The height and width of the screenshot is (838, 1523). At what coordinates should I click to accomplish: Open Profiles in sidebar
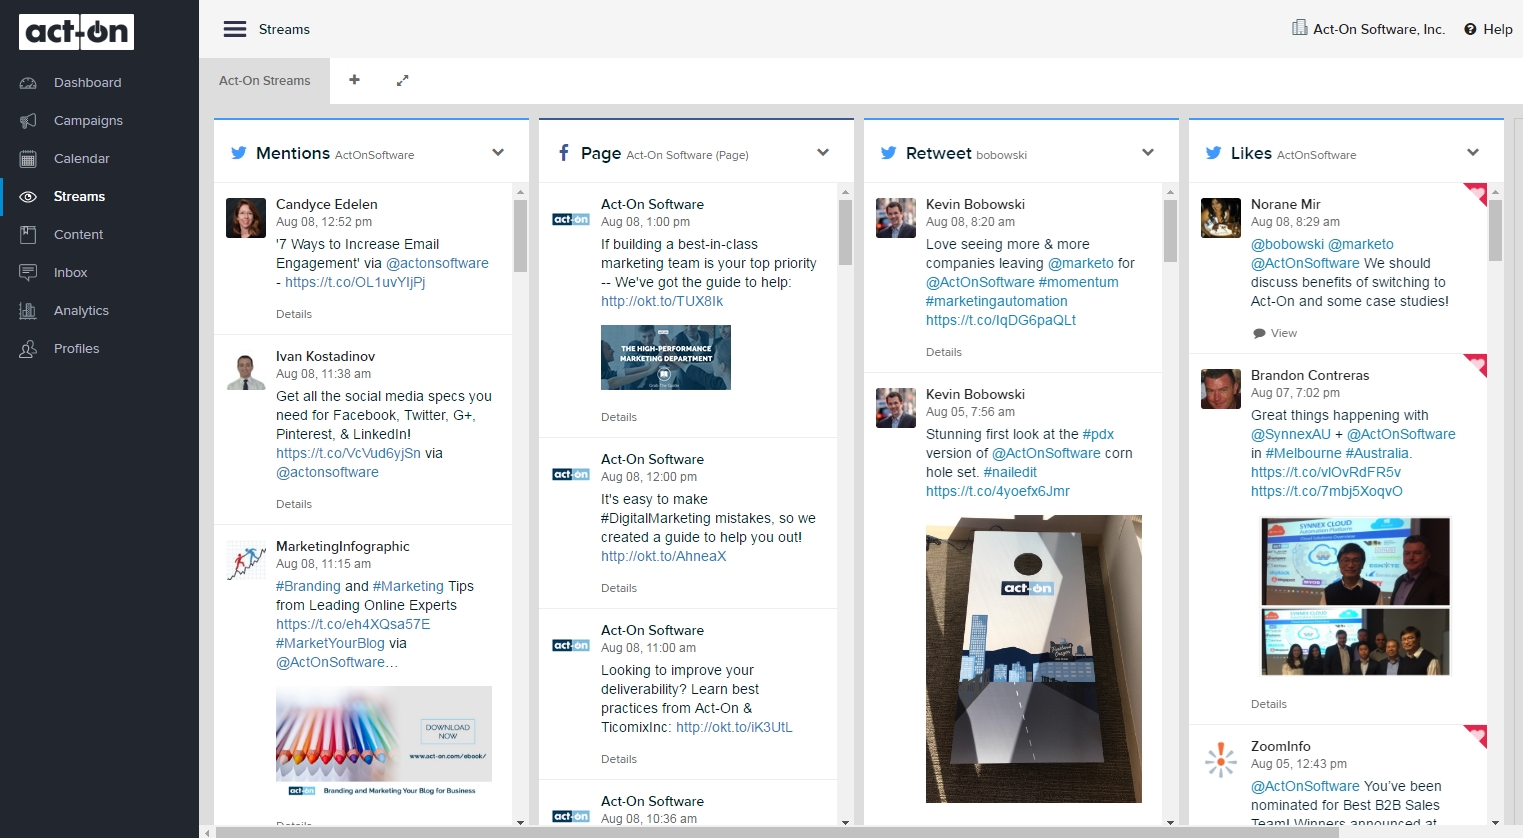[77, 349]
